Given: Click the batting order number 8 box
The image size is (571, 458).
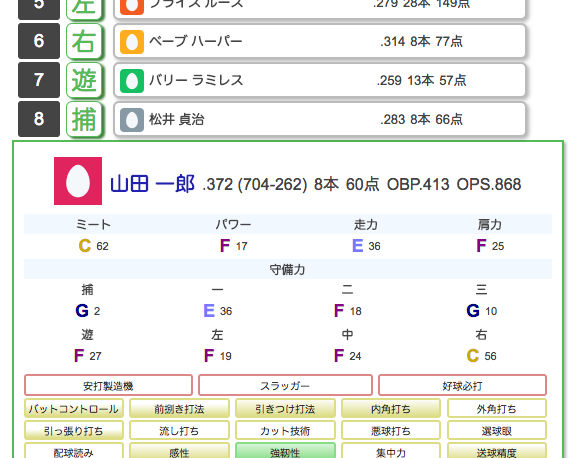Looking at the screenshot, I should 39,119.
